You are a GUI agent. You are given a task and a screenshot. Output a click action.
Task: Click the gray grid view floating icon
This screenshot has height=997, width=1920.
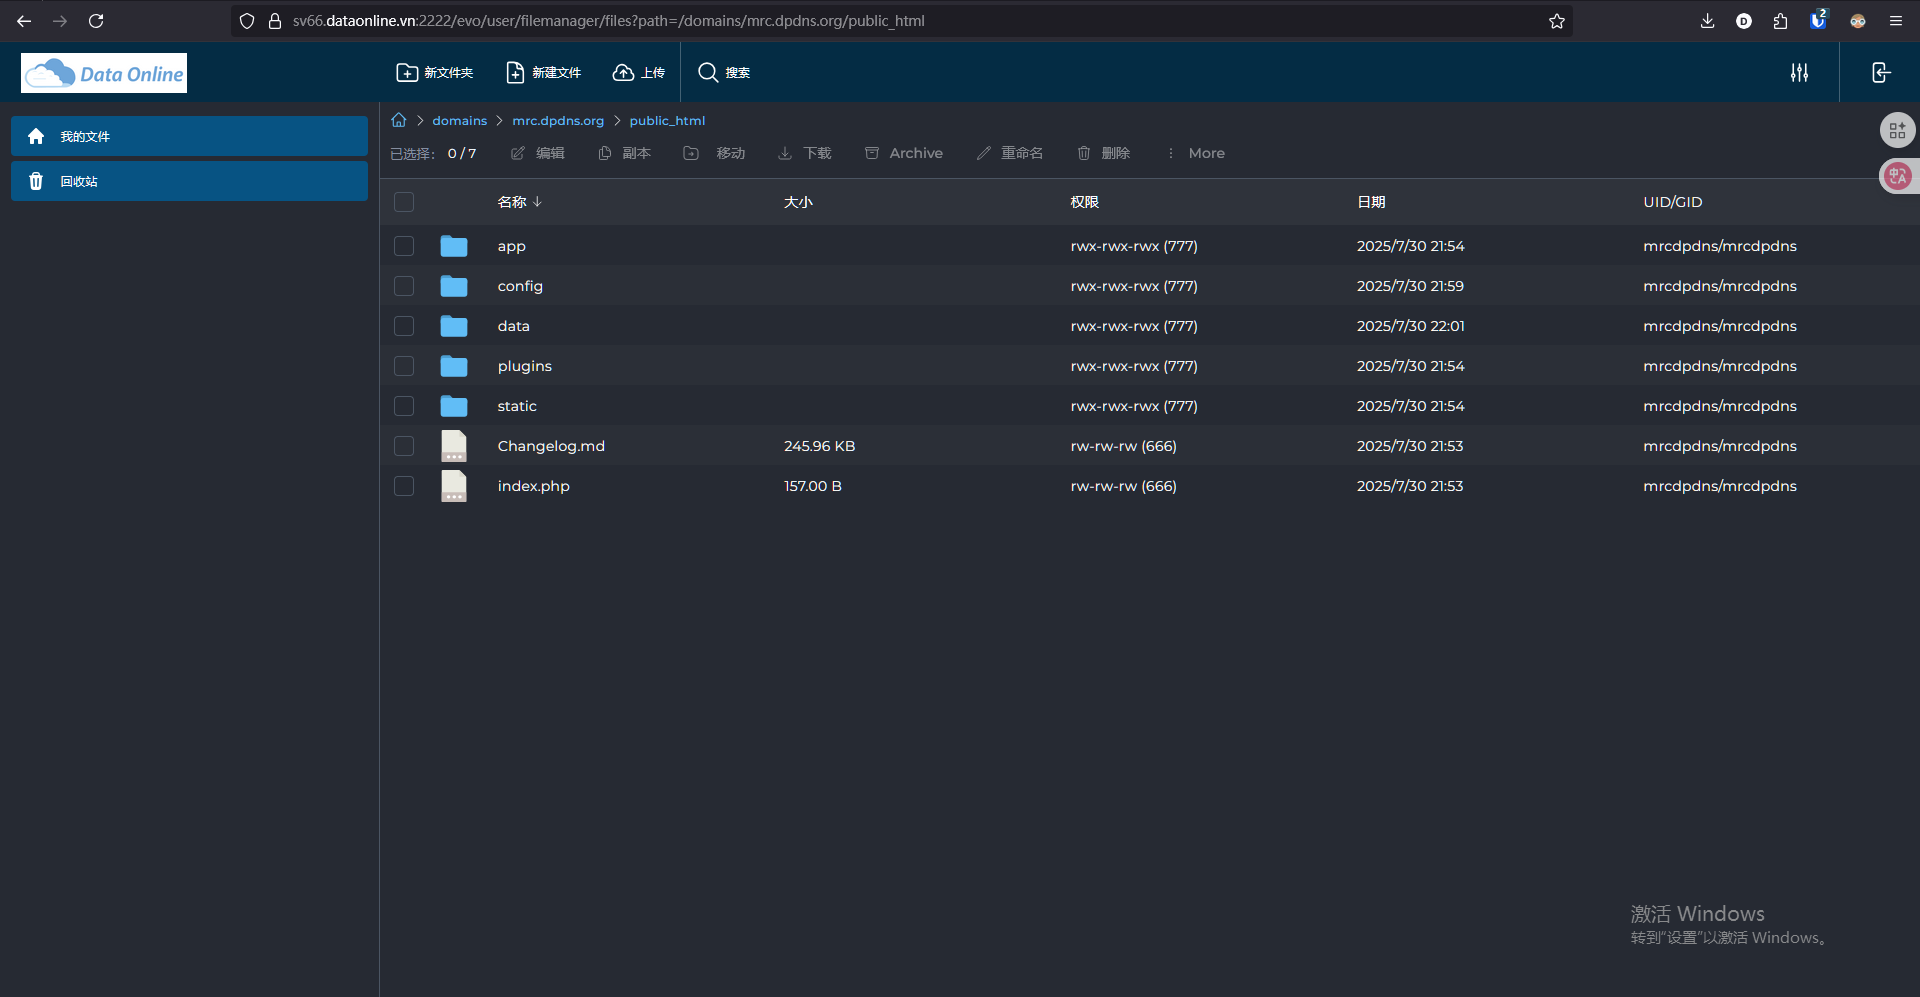click(x=1897, y=130)
